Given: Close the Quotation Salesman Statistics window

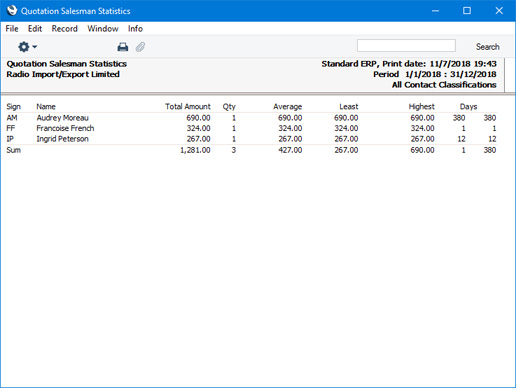Looking at the screenshot, I should pos(499,11).
